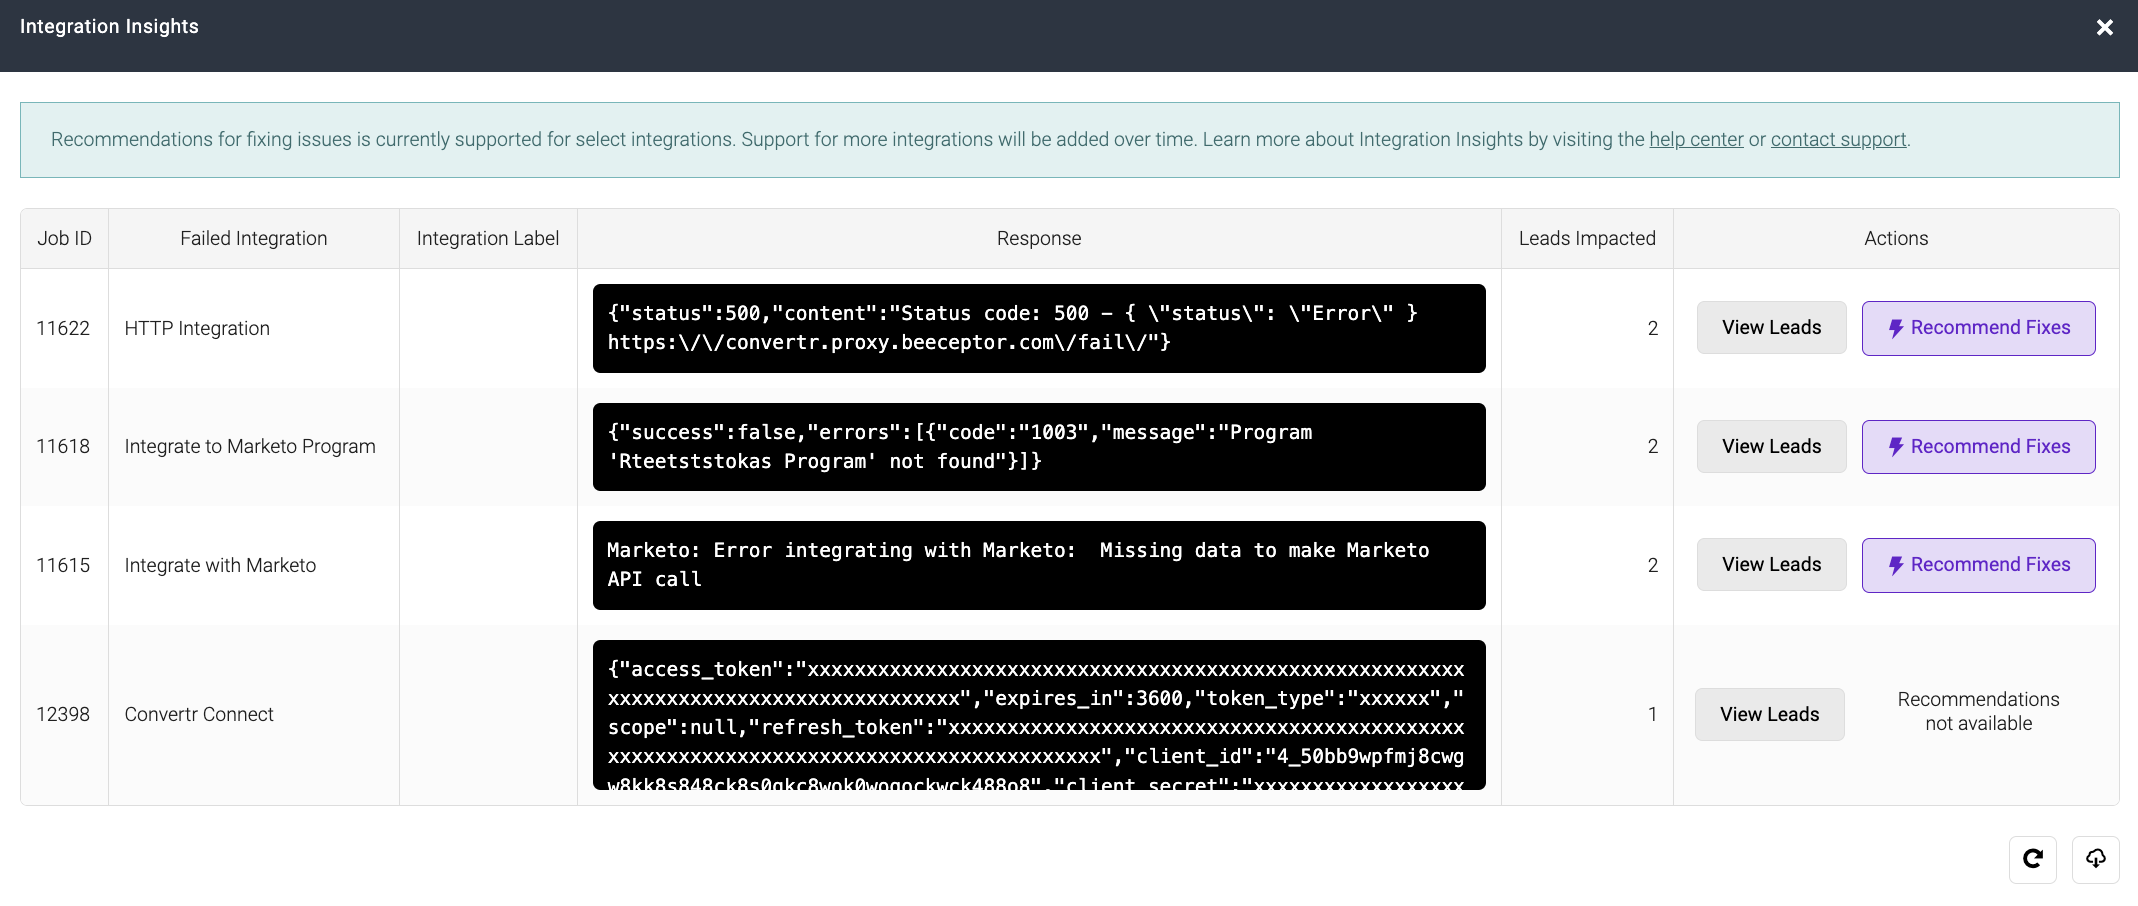The image size is (2138, 906).
Task: Recommend Fixes for Integrate to Marketo Program
Action: (1978, 447)
